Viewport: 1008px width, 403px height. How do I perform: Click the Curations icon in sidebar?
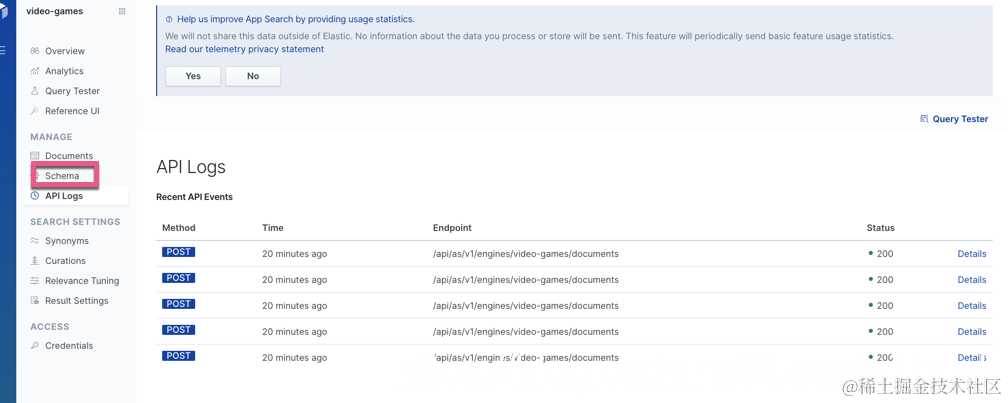tap(35, 261)
